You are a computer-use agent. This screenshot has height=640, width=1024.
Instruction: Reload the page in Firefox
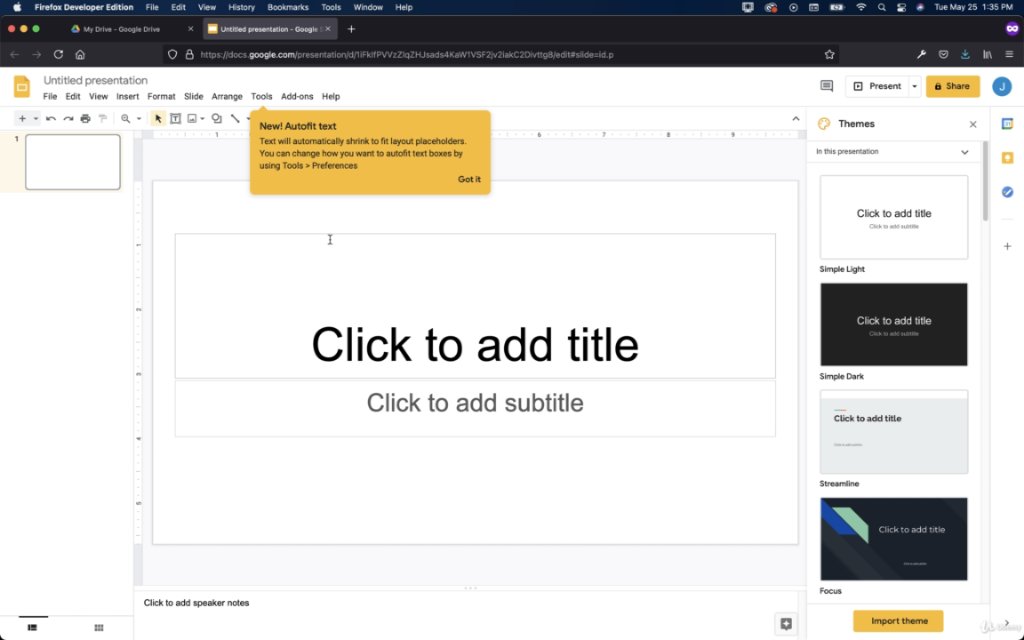(x=58, y=55)
